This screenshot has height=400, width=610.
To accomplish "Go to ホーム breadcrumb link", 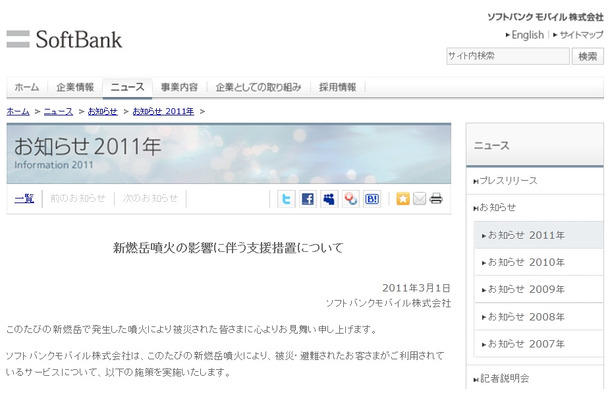I will point(18,112).
